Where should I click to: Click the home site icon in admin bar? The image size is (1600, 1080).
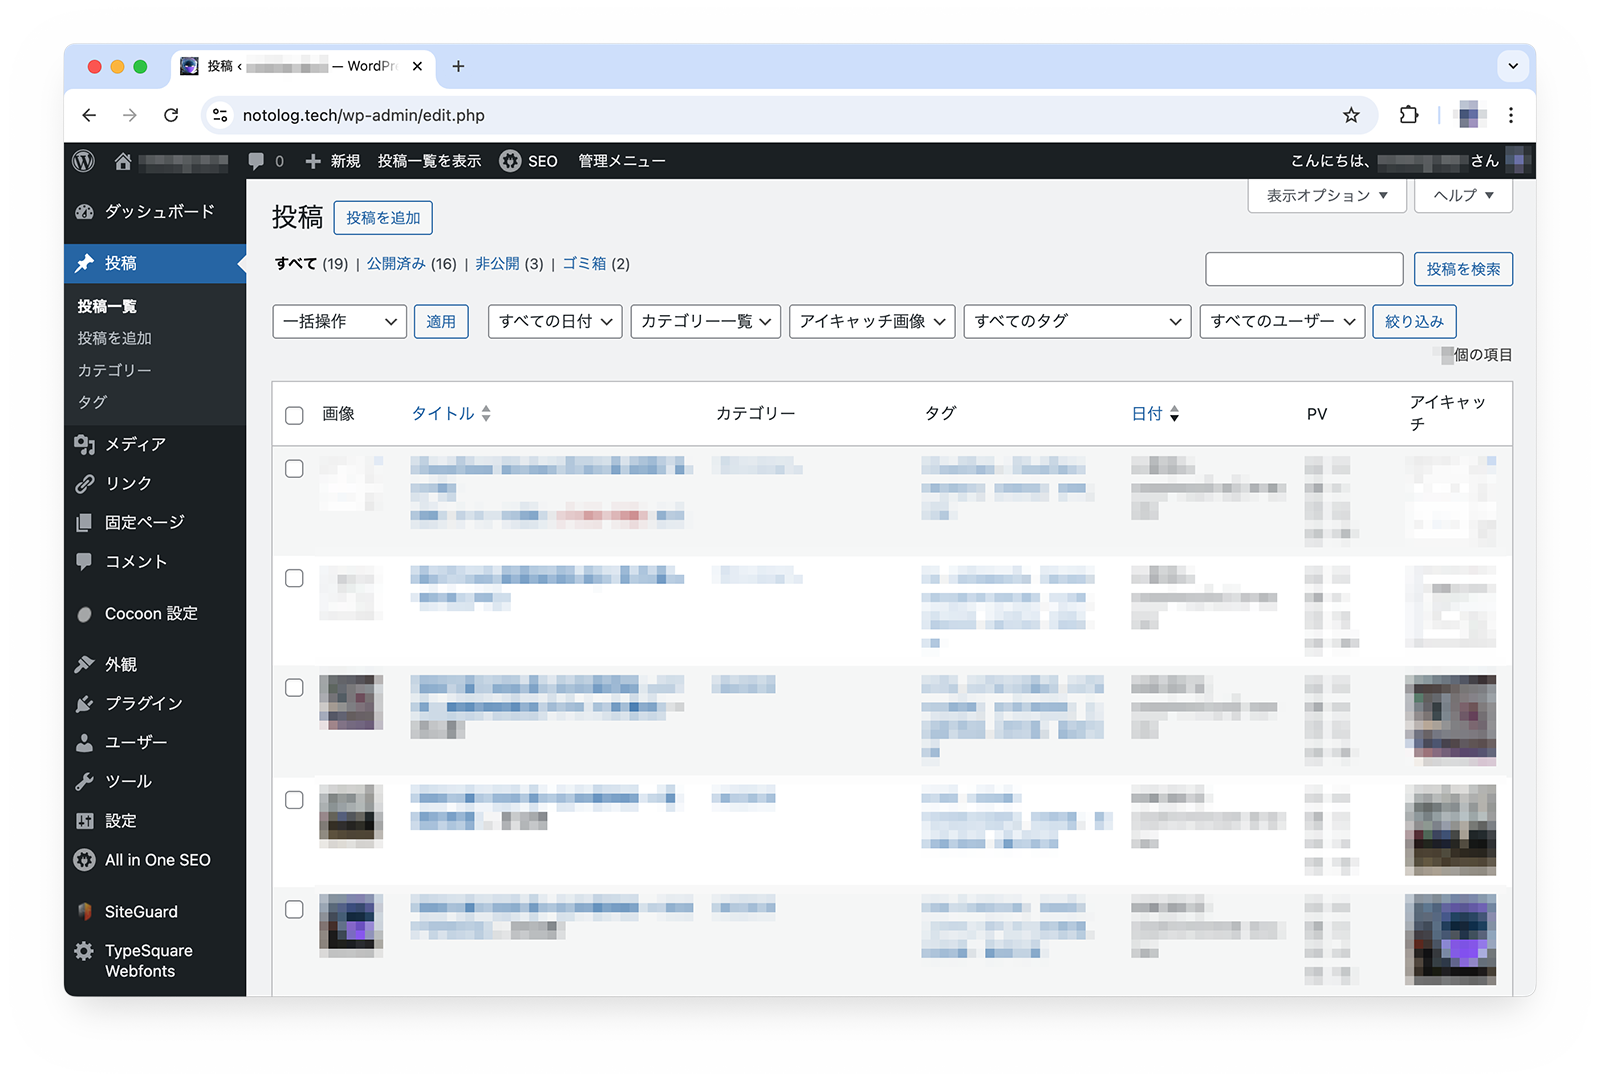point(123,161)
